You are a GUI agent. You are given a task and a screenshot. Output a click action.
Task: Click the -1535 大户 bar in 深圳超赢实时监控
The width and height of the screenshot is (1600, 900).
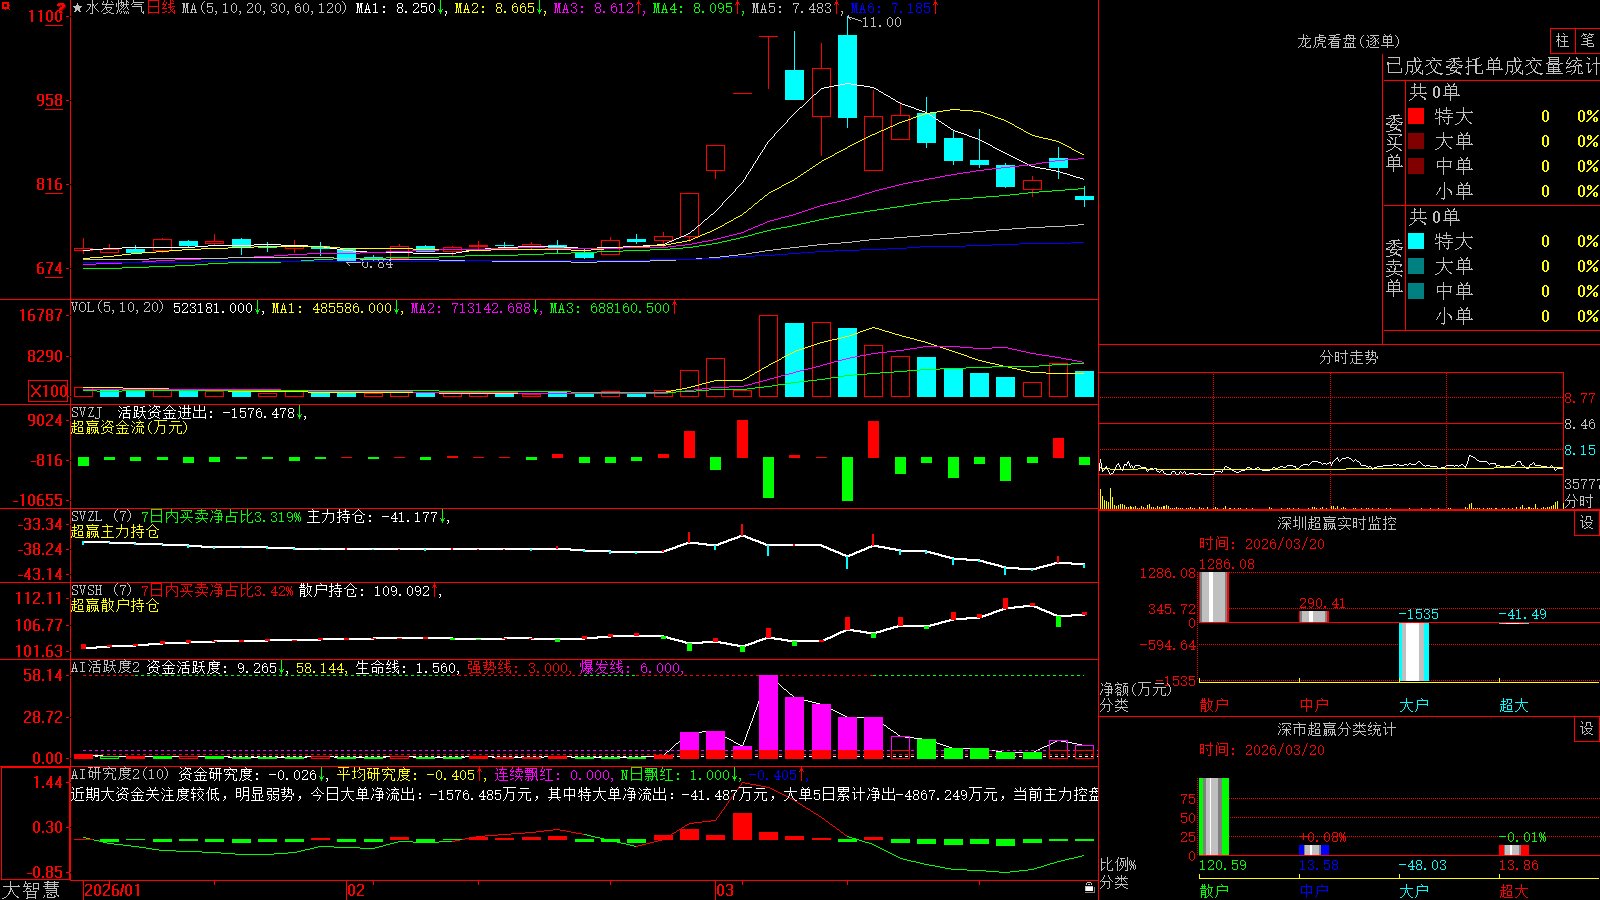1414,652
